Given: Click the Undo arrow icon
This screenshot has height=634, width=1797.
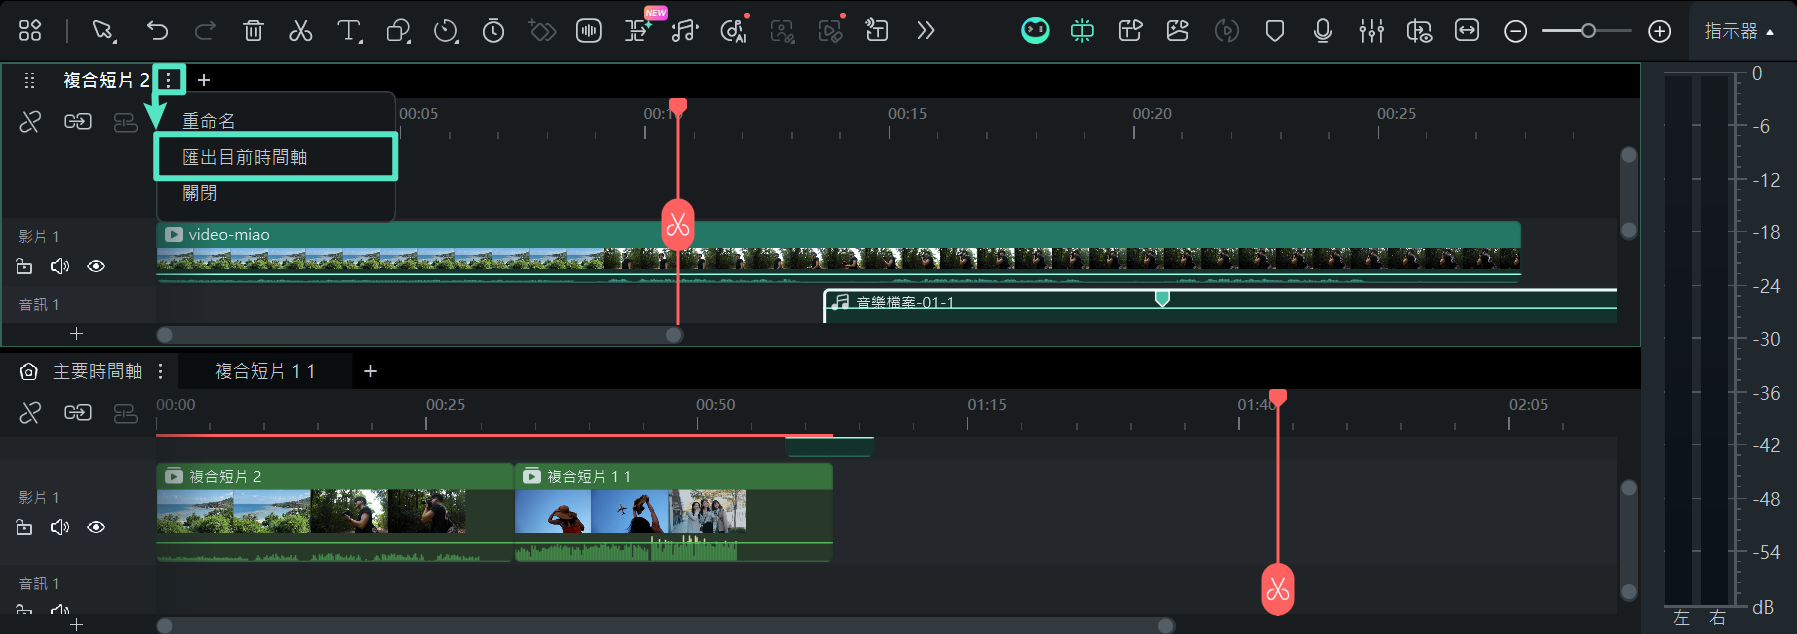Looking at the screenshot, I should 157,31.
